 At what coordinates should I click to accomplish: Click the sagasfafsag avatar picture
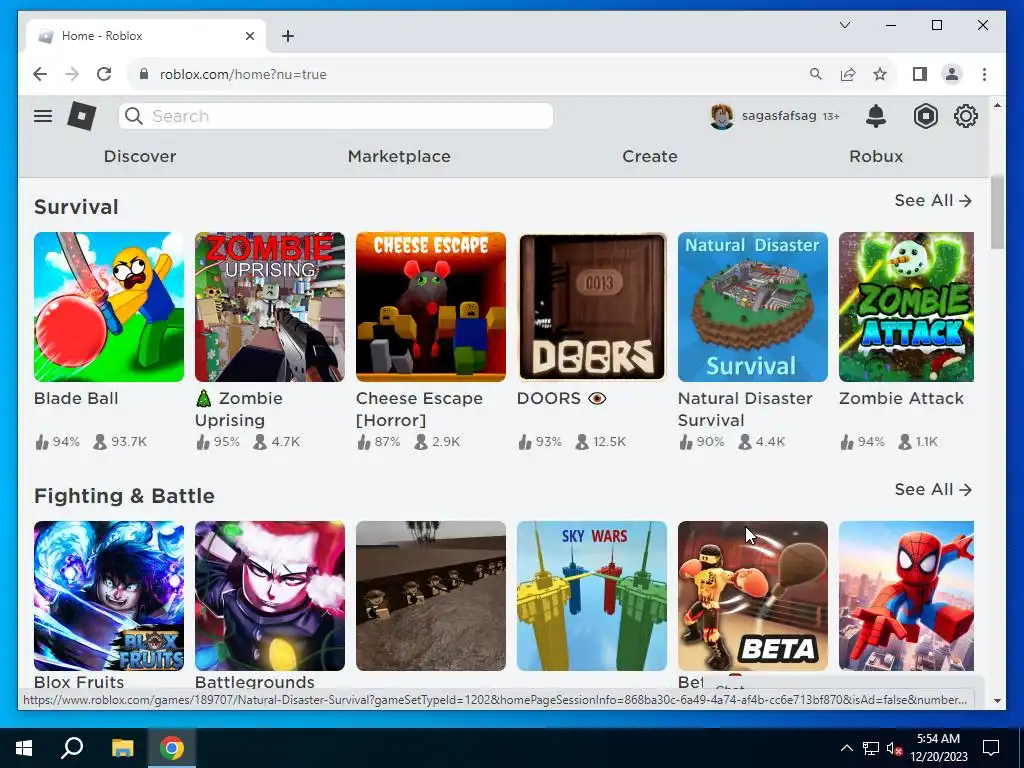(x=722, y=116)
